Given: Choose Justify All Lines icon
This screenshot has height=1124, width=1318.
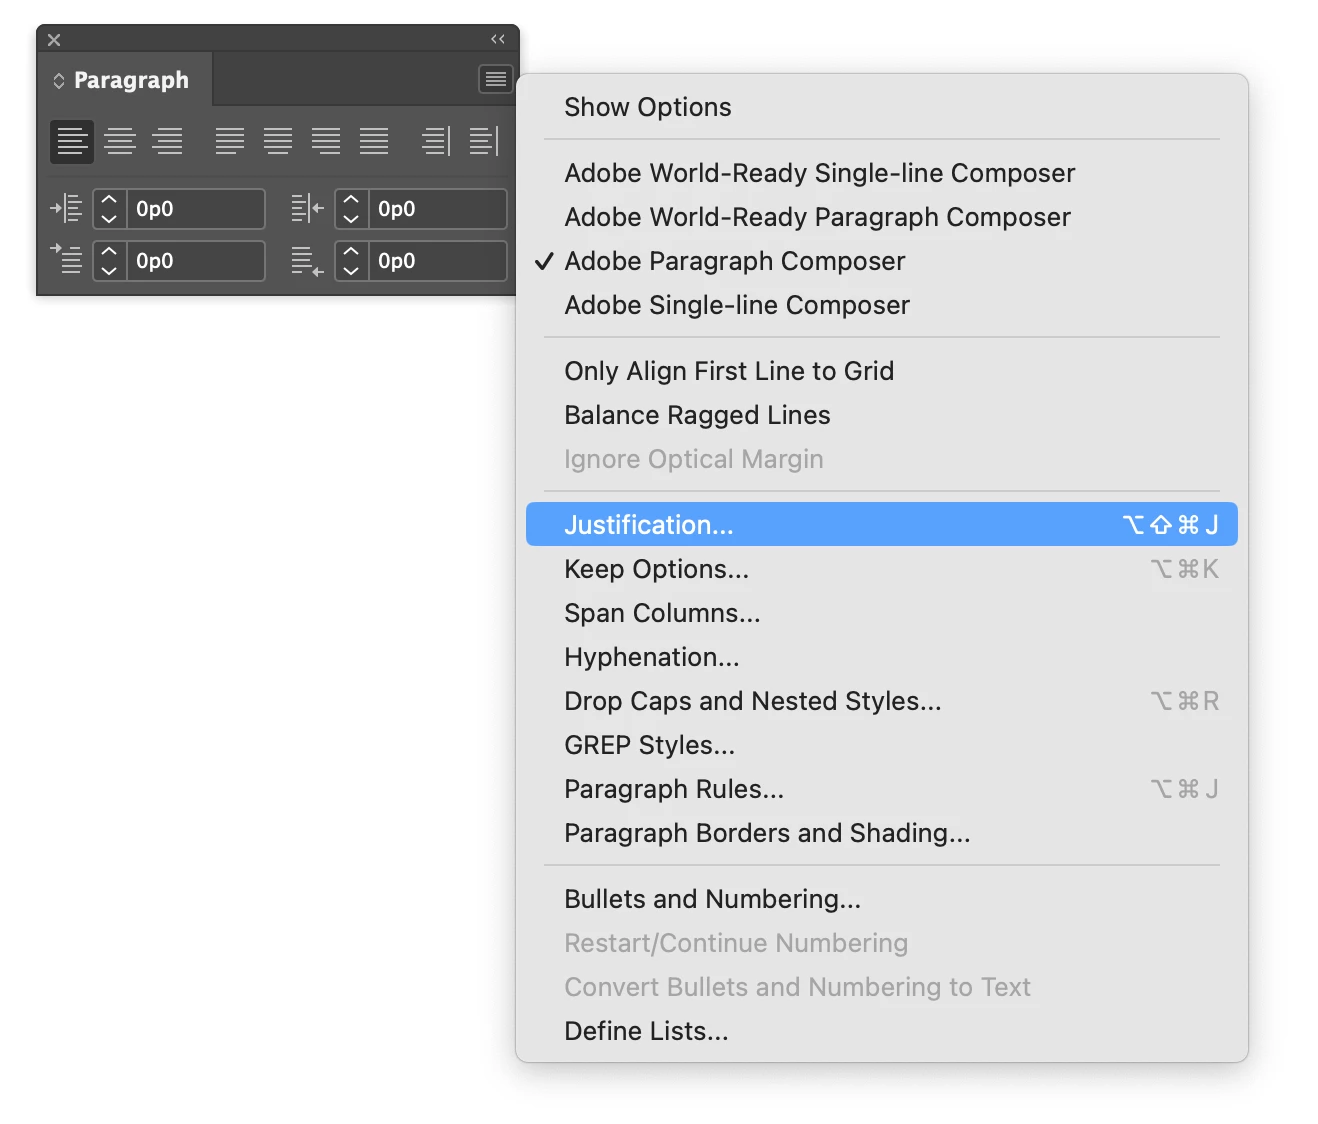Looking at the screenshot, I should pos(374,142).
